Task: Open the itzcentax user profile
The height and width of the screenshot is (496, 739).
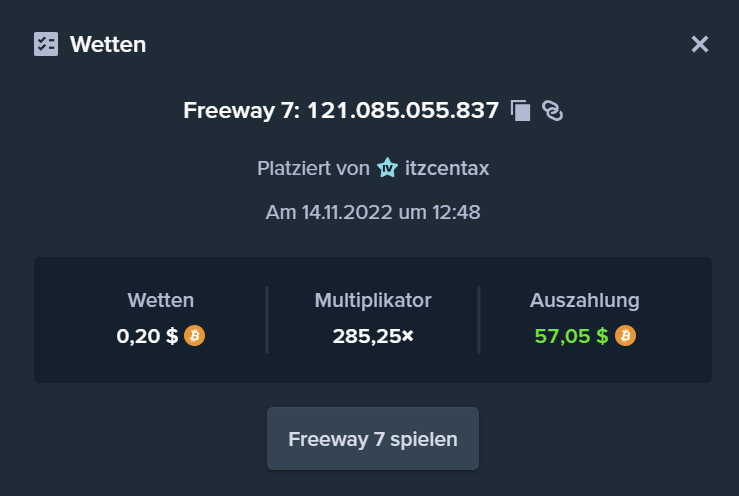Action: 447,168
